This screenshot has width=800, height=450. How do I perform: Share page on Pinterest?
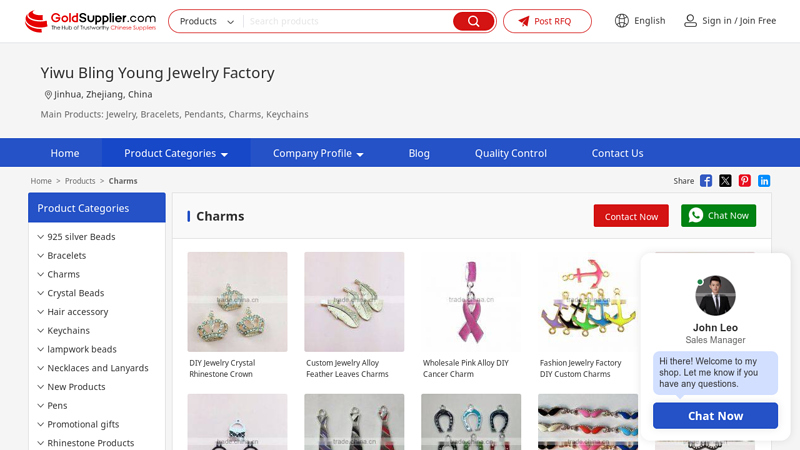(x=744, y=181)
